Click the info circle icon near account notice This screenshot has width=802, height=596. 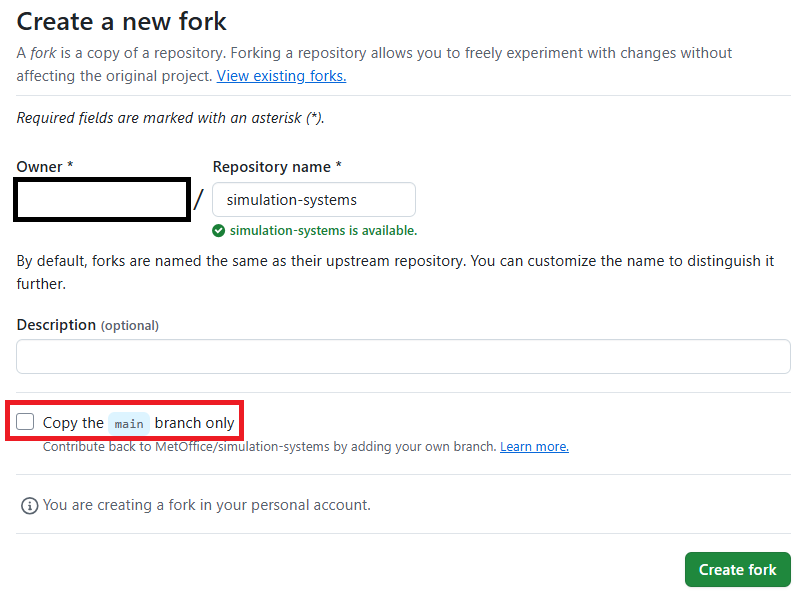(x=29, y=505)
